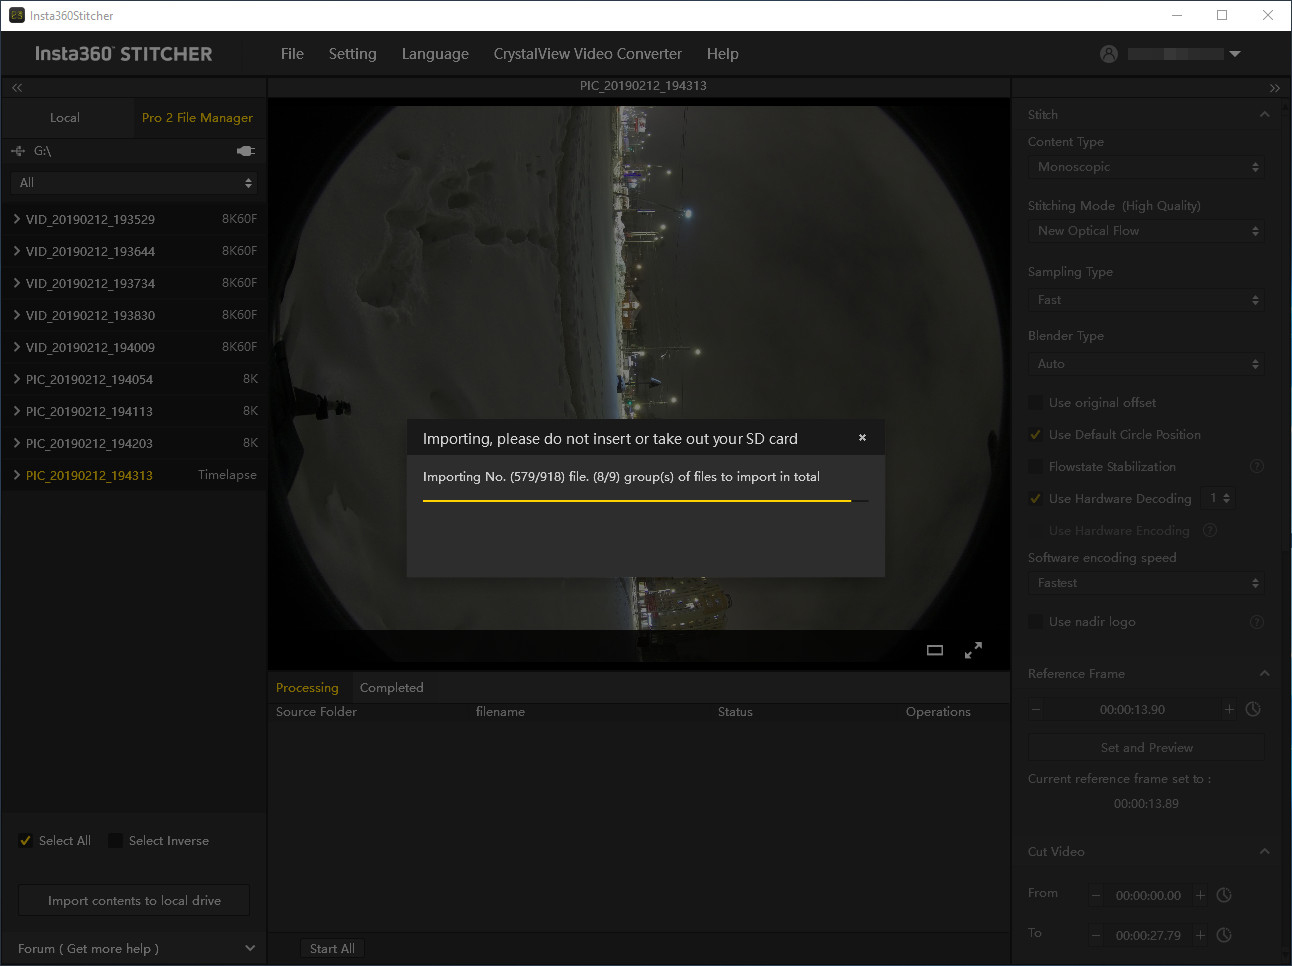
Task: Collapse the left file panel
Action: click(17, 88)
